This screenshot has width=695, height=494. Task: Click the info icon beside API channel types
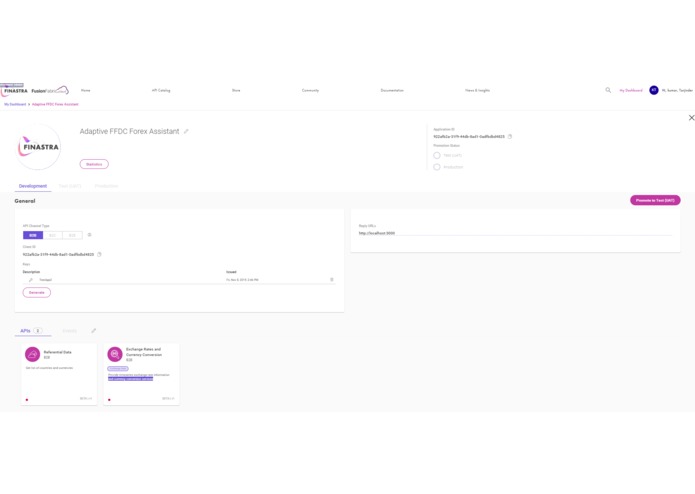[90, 235]
